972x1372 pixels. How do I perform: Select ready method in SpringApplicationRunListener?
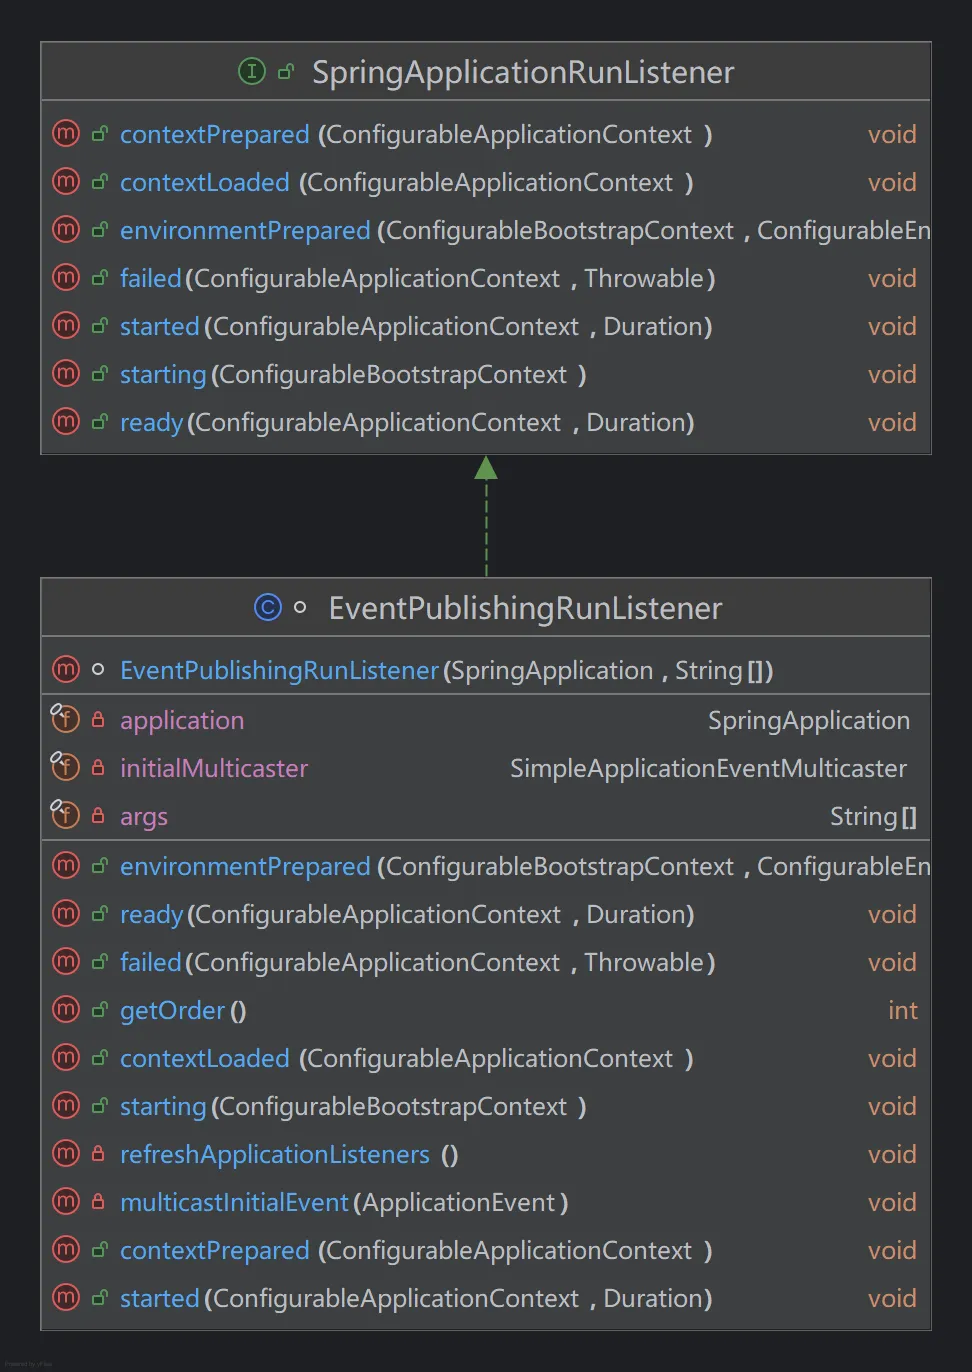click(x=152, y=423)
